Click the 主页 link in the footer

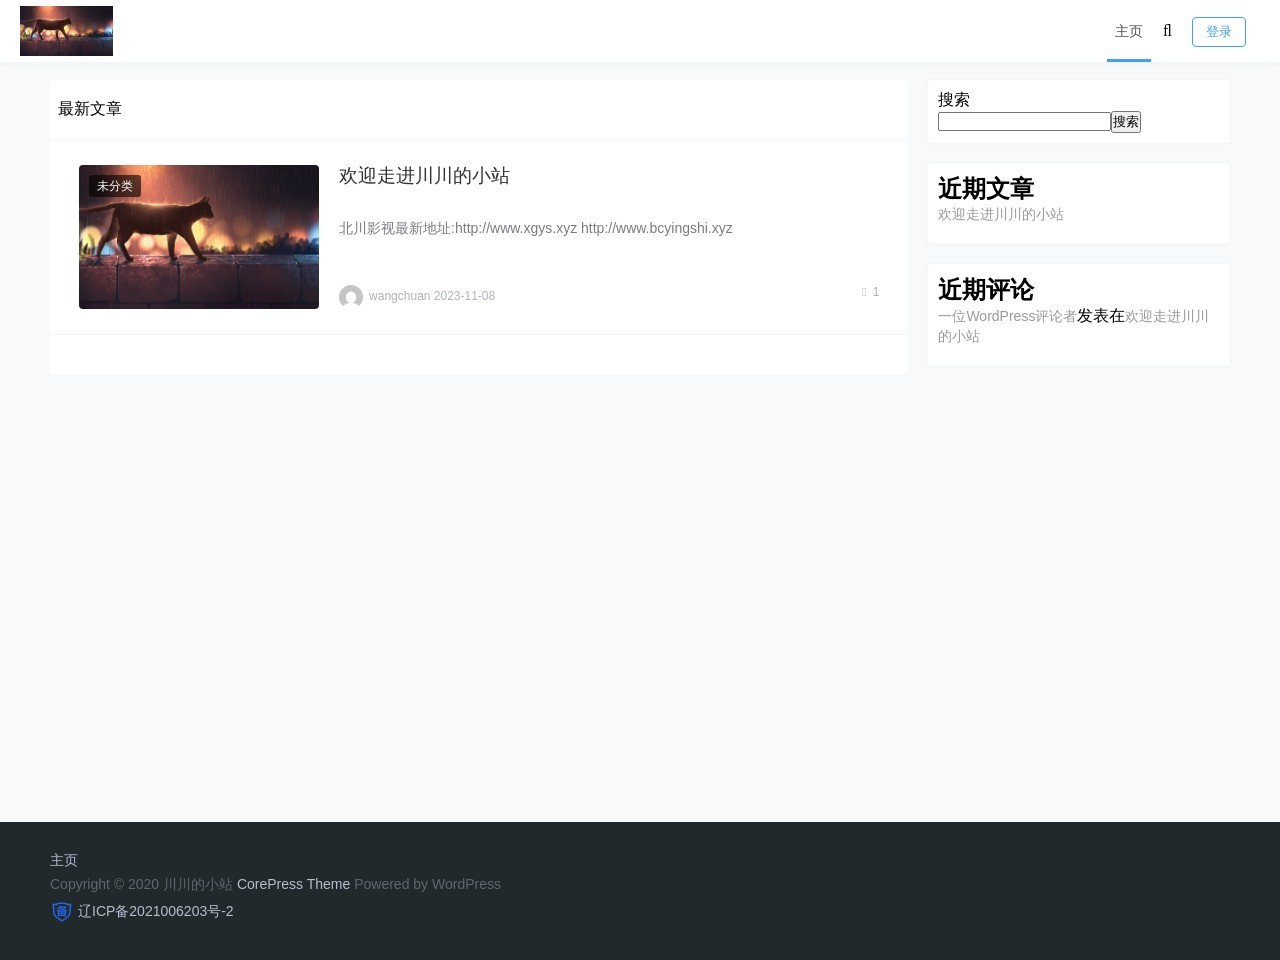point(64,860)
